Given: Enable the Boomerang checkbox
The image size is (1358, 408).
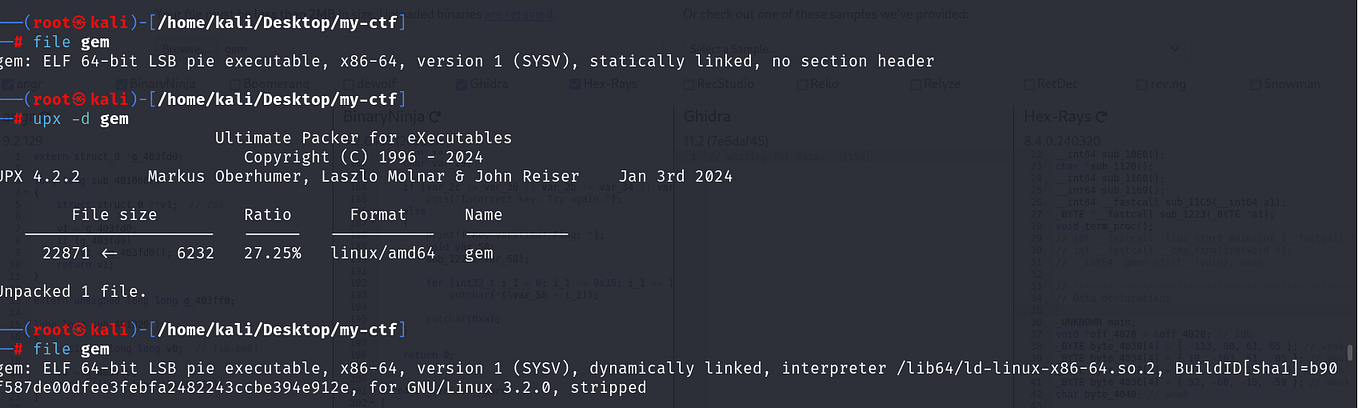Looking at the screenshot, I should click(x=234, y=84).
